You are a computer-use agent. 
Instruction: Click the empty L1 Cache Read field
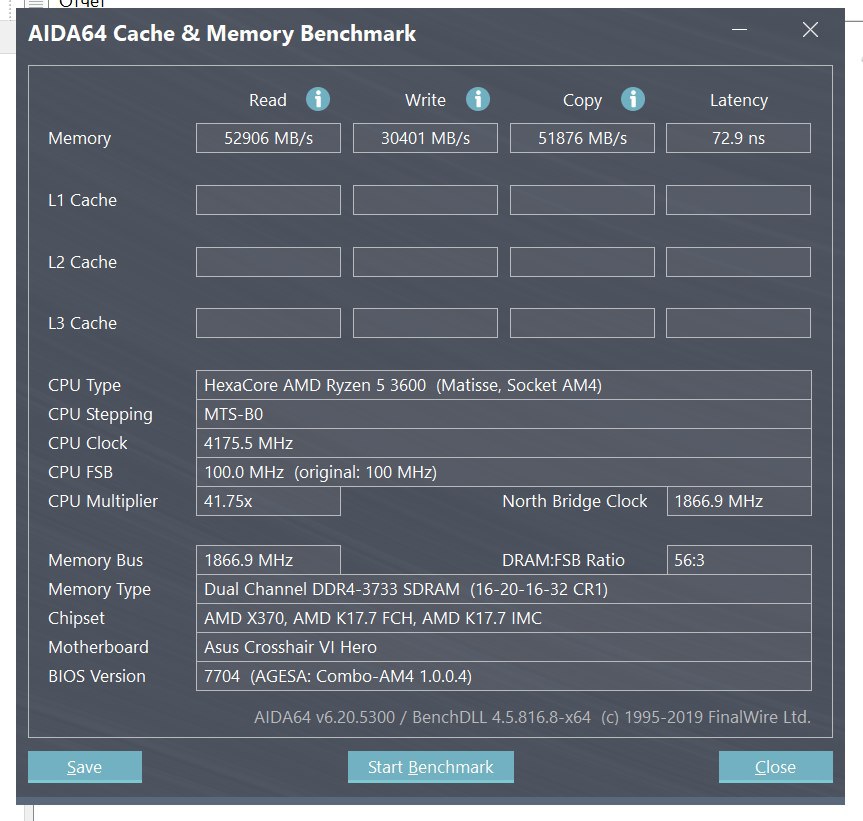pos(268,200)
